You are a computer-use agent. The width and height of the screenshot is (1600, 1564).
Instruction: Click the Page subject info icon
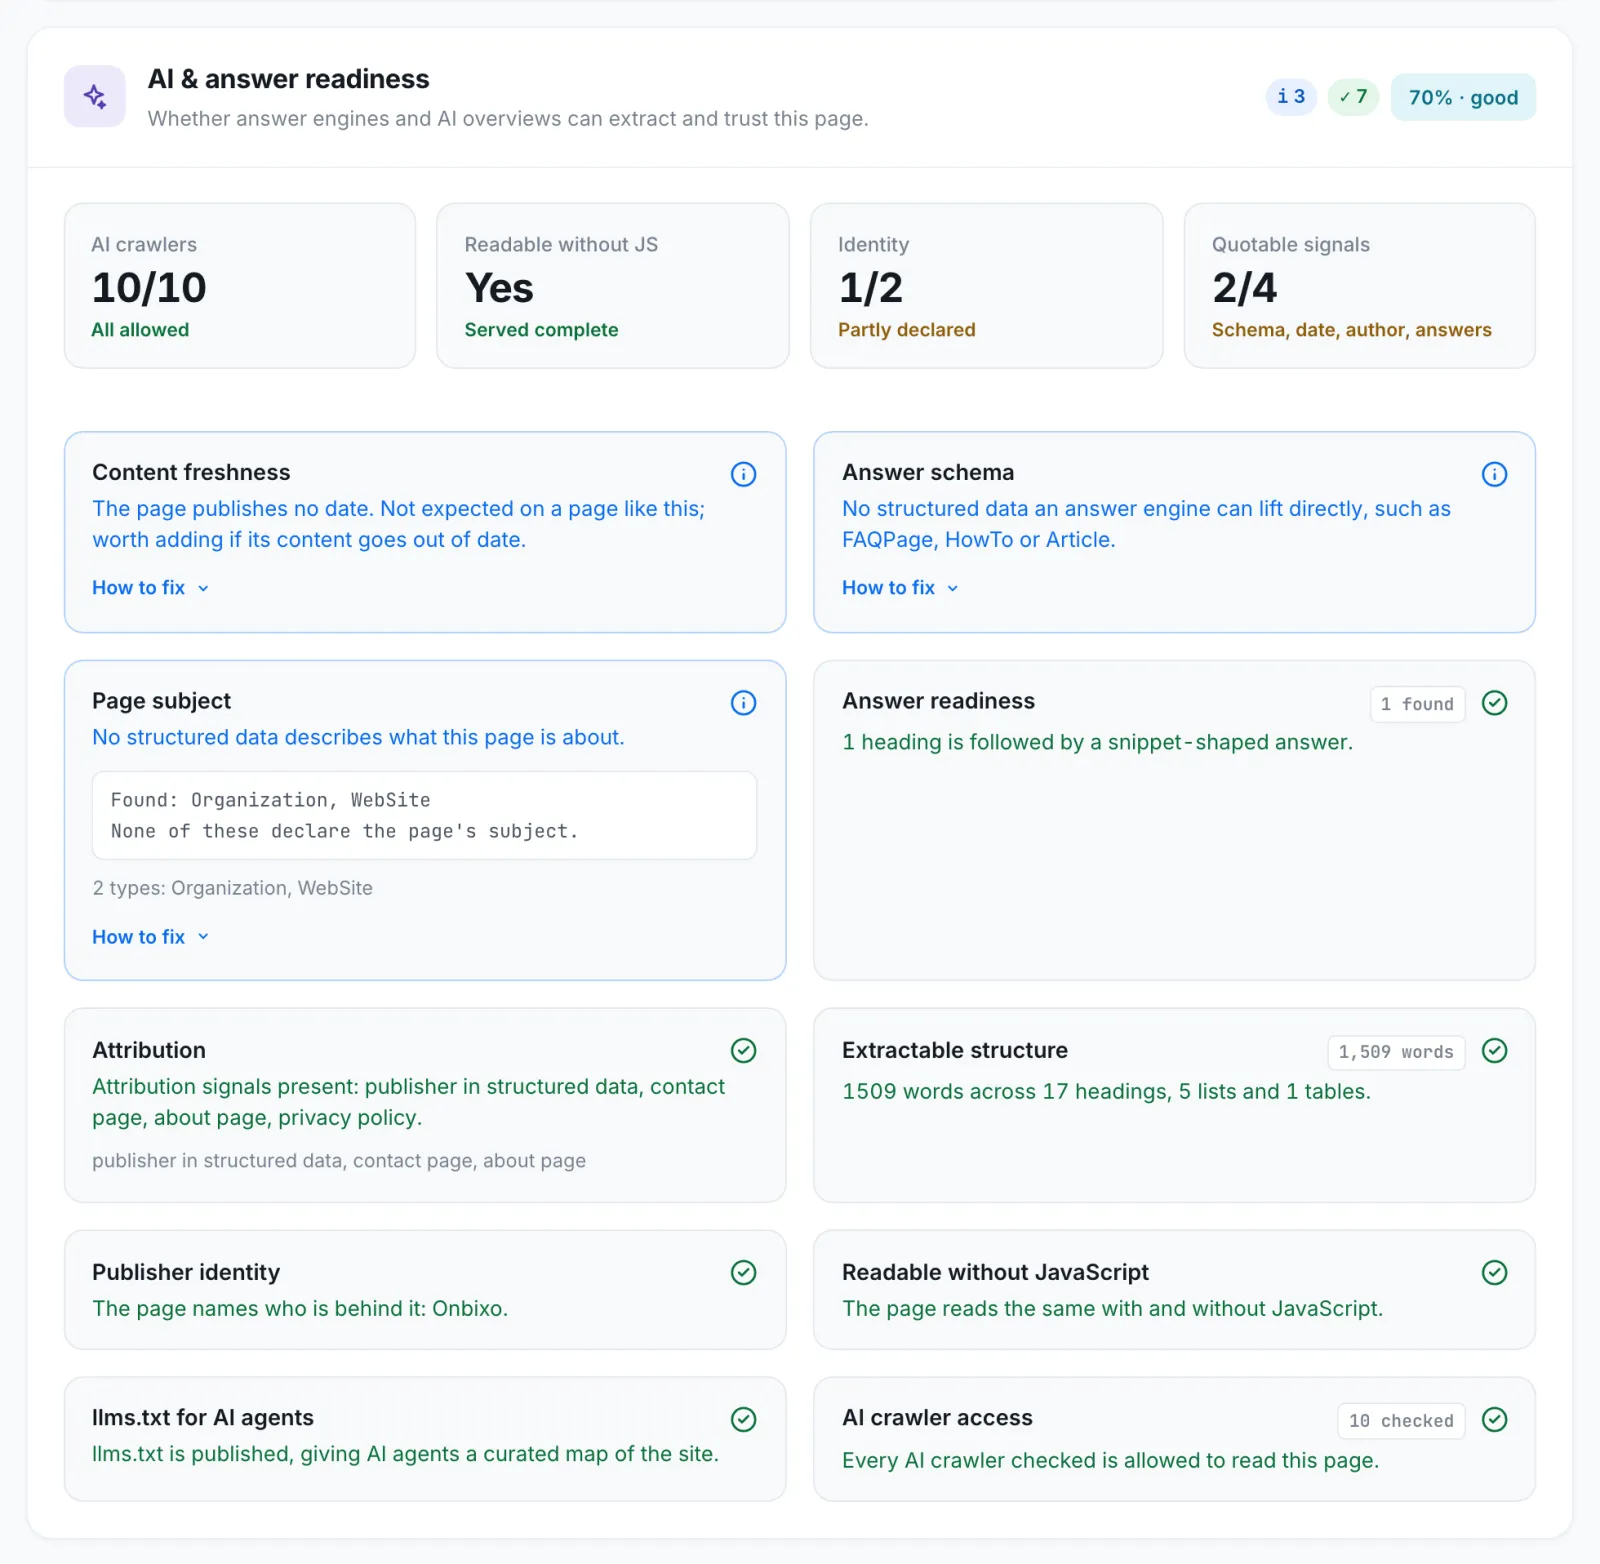743,703
